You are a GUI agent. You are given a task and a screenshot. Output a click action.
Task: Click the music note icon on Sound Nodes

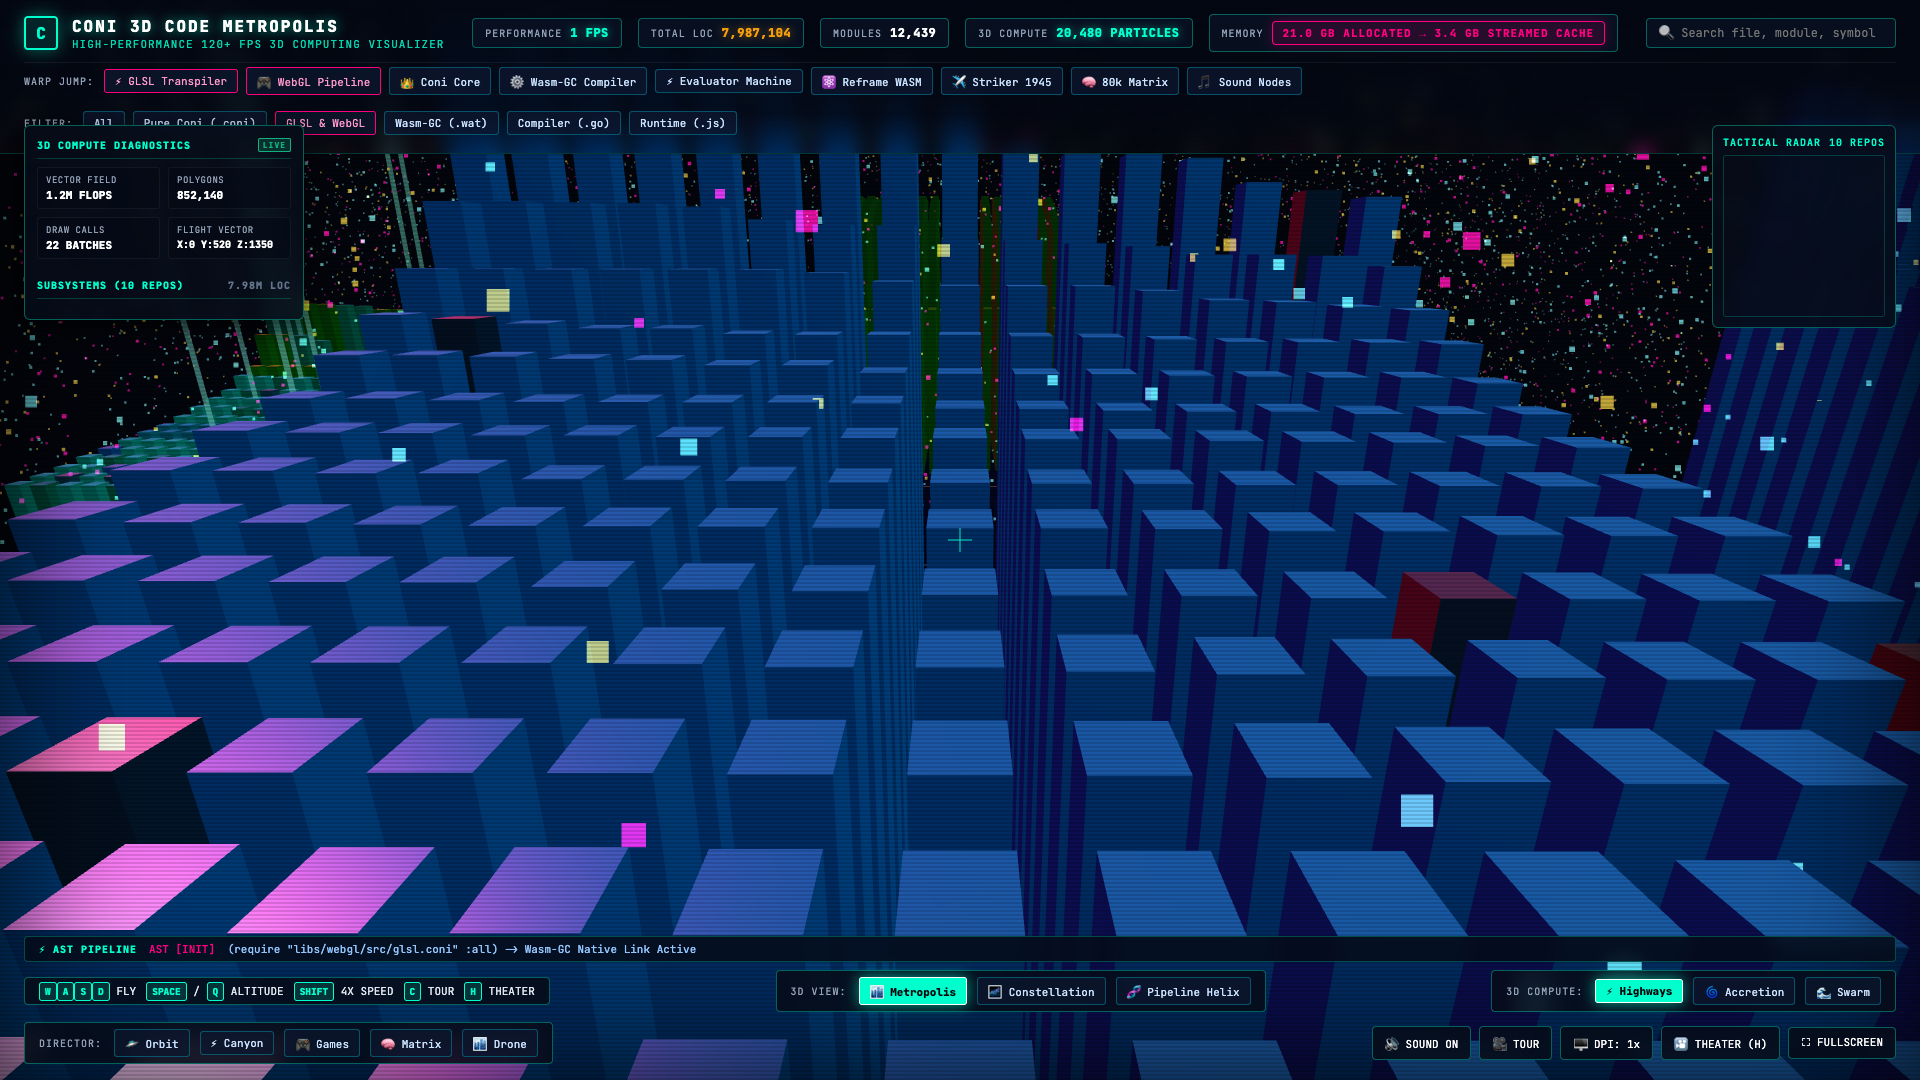1205,82
